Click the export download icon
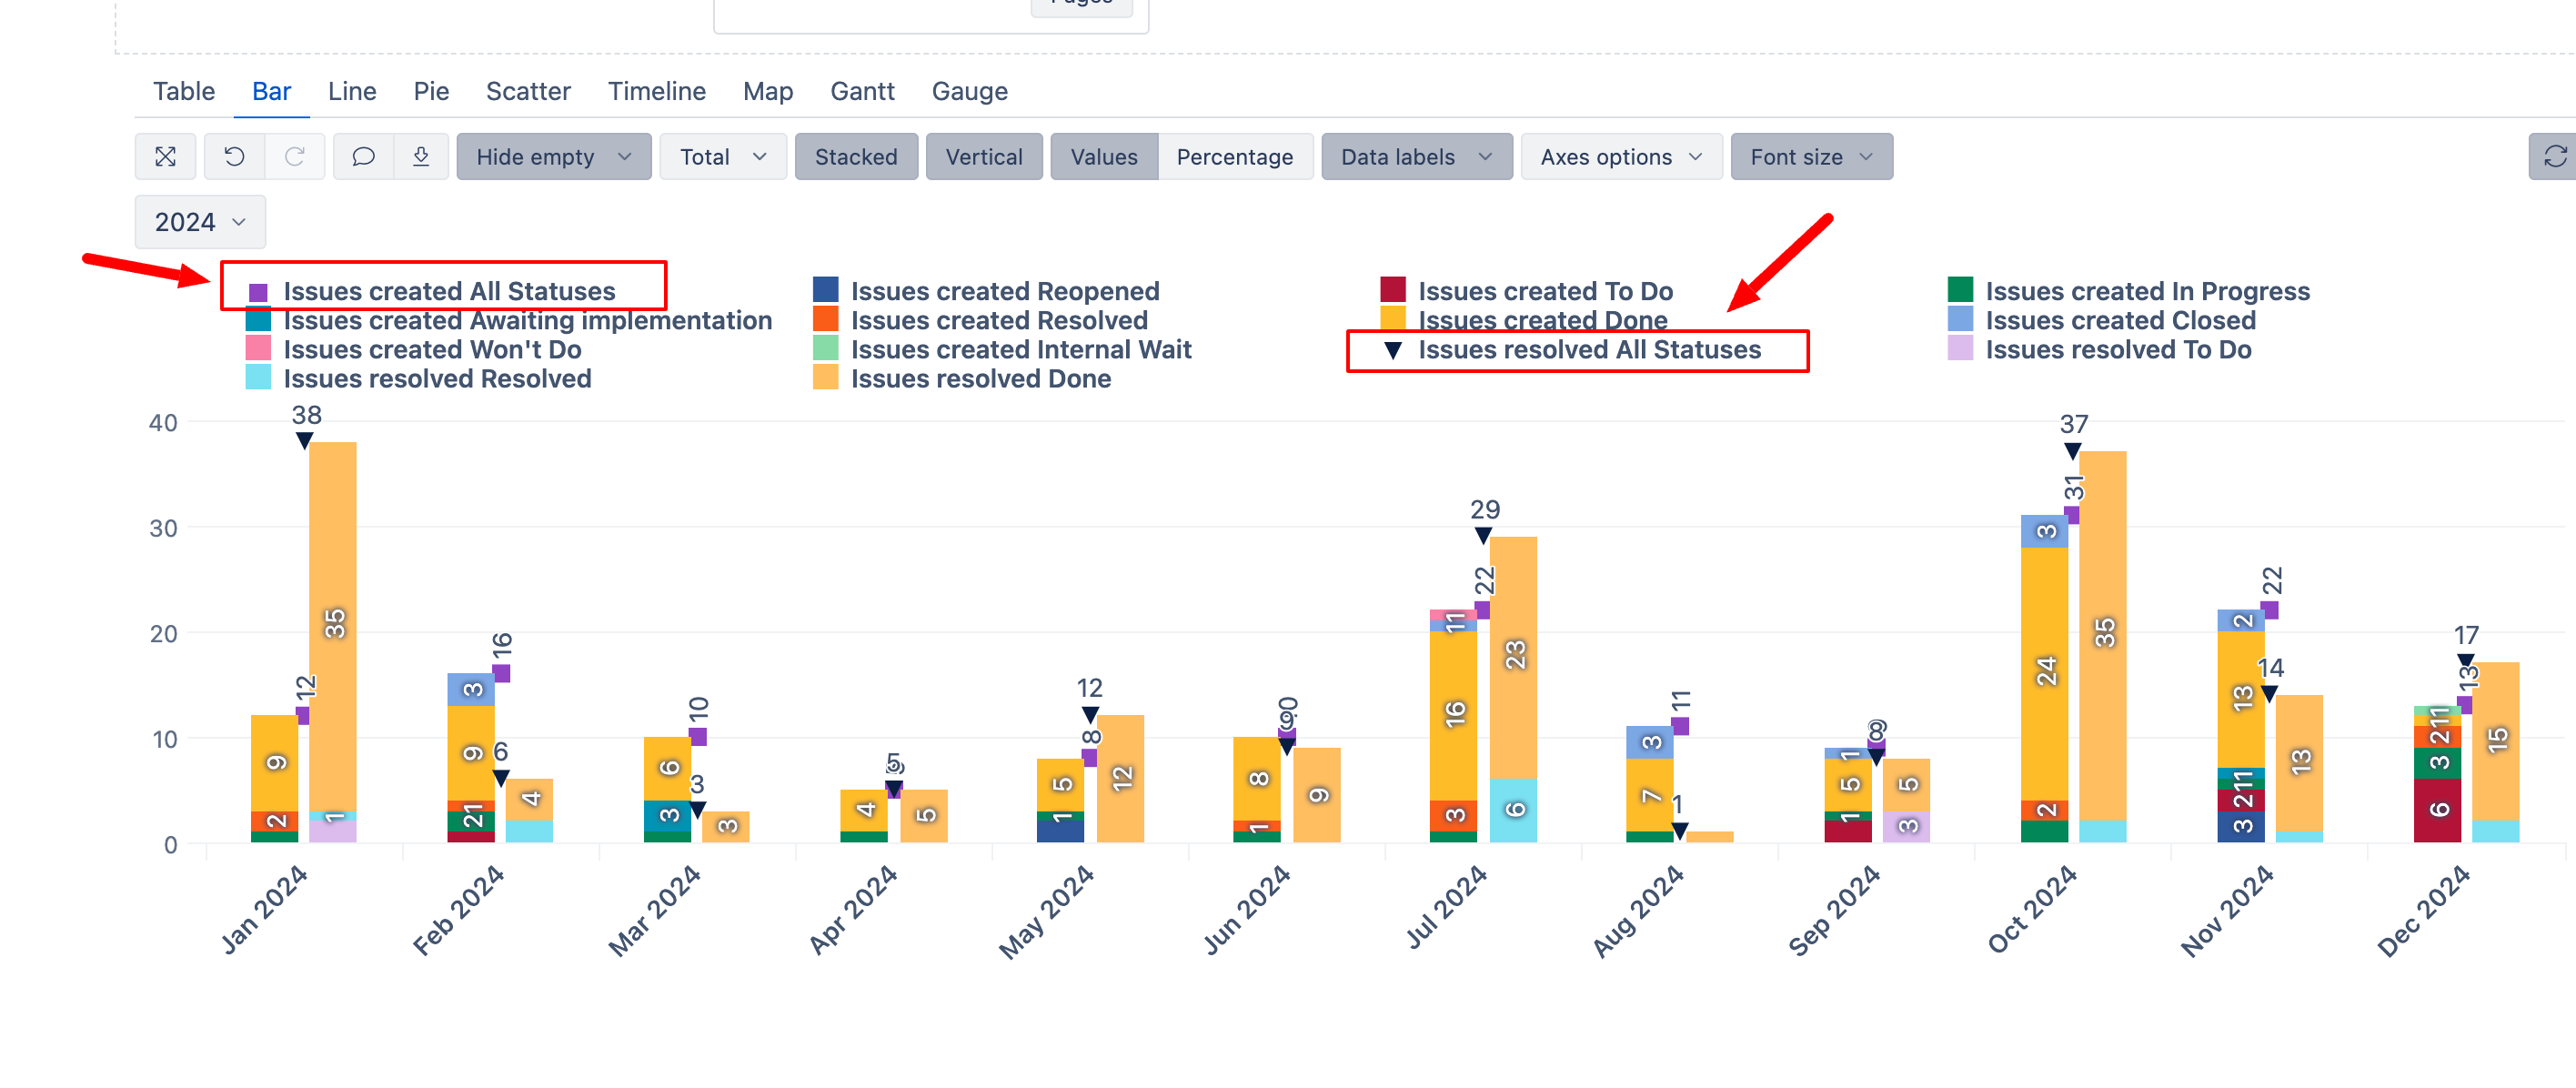Viewport: 2576px width, 1088px height. pos(421,157)
